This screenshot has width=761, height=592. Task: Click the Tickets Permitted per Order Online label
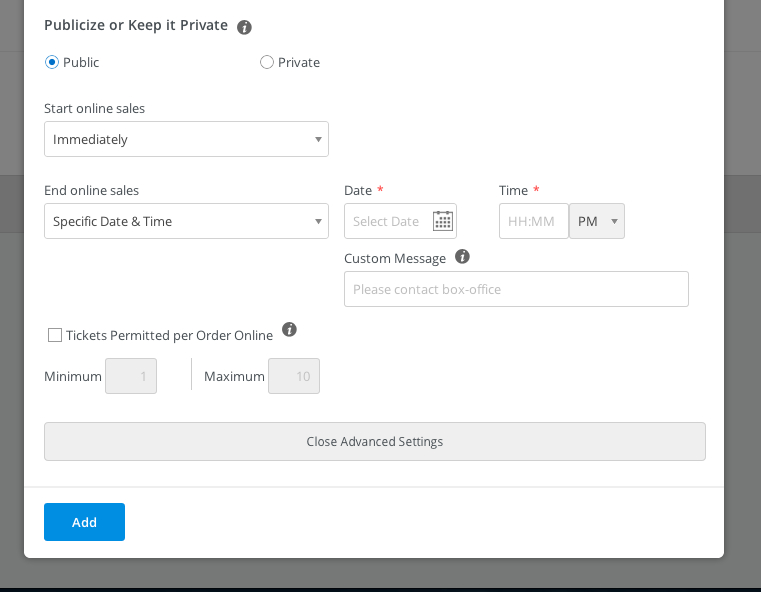169,336
